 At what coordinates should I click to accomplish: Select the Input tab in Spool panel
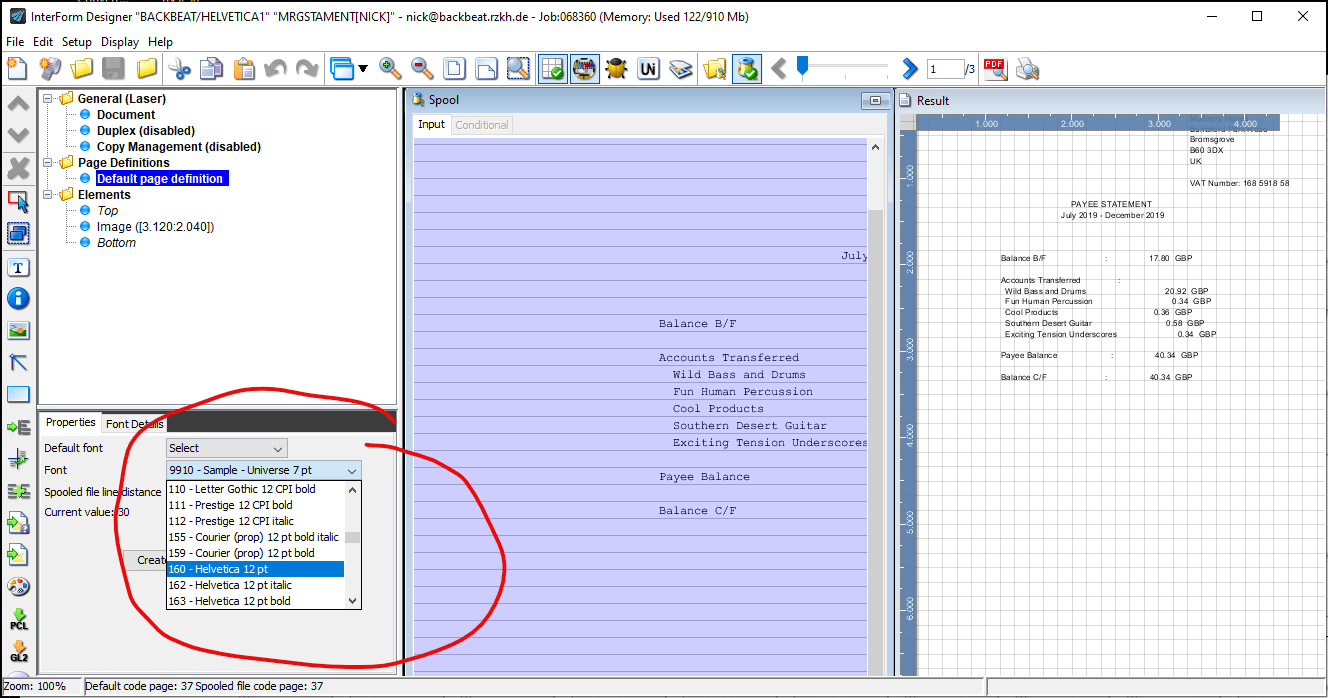pos(432,124)
